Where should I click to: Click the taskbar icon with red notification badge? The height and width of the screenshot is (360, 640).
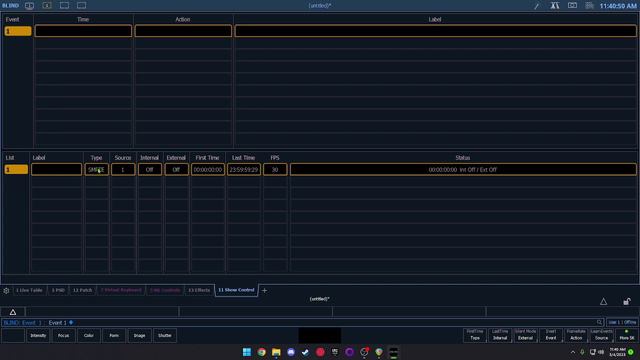point(364,352)
